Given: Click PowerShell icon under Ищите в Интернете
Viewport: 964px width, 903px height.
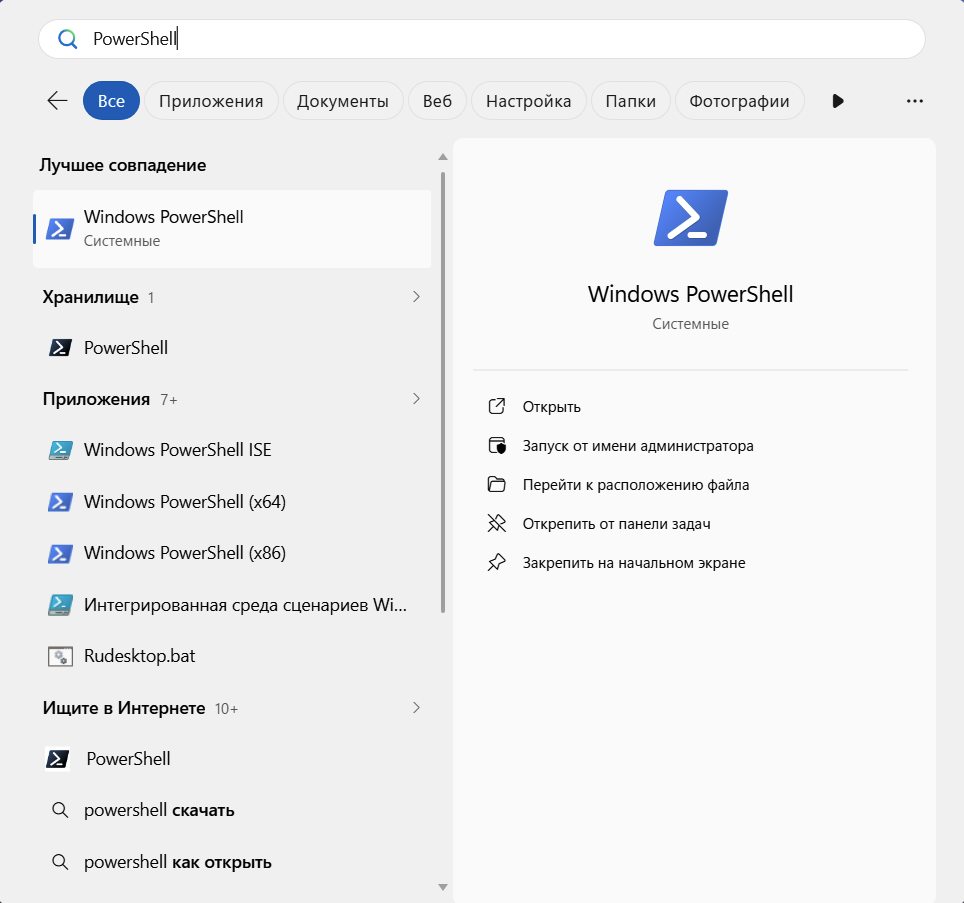Looking at the screenshot, I should (x=58, y=759).
